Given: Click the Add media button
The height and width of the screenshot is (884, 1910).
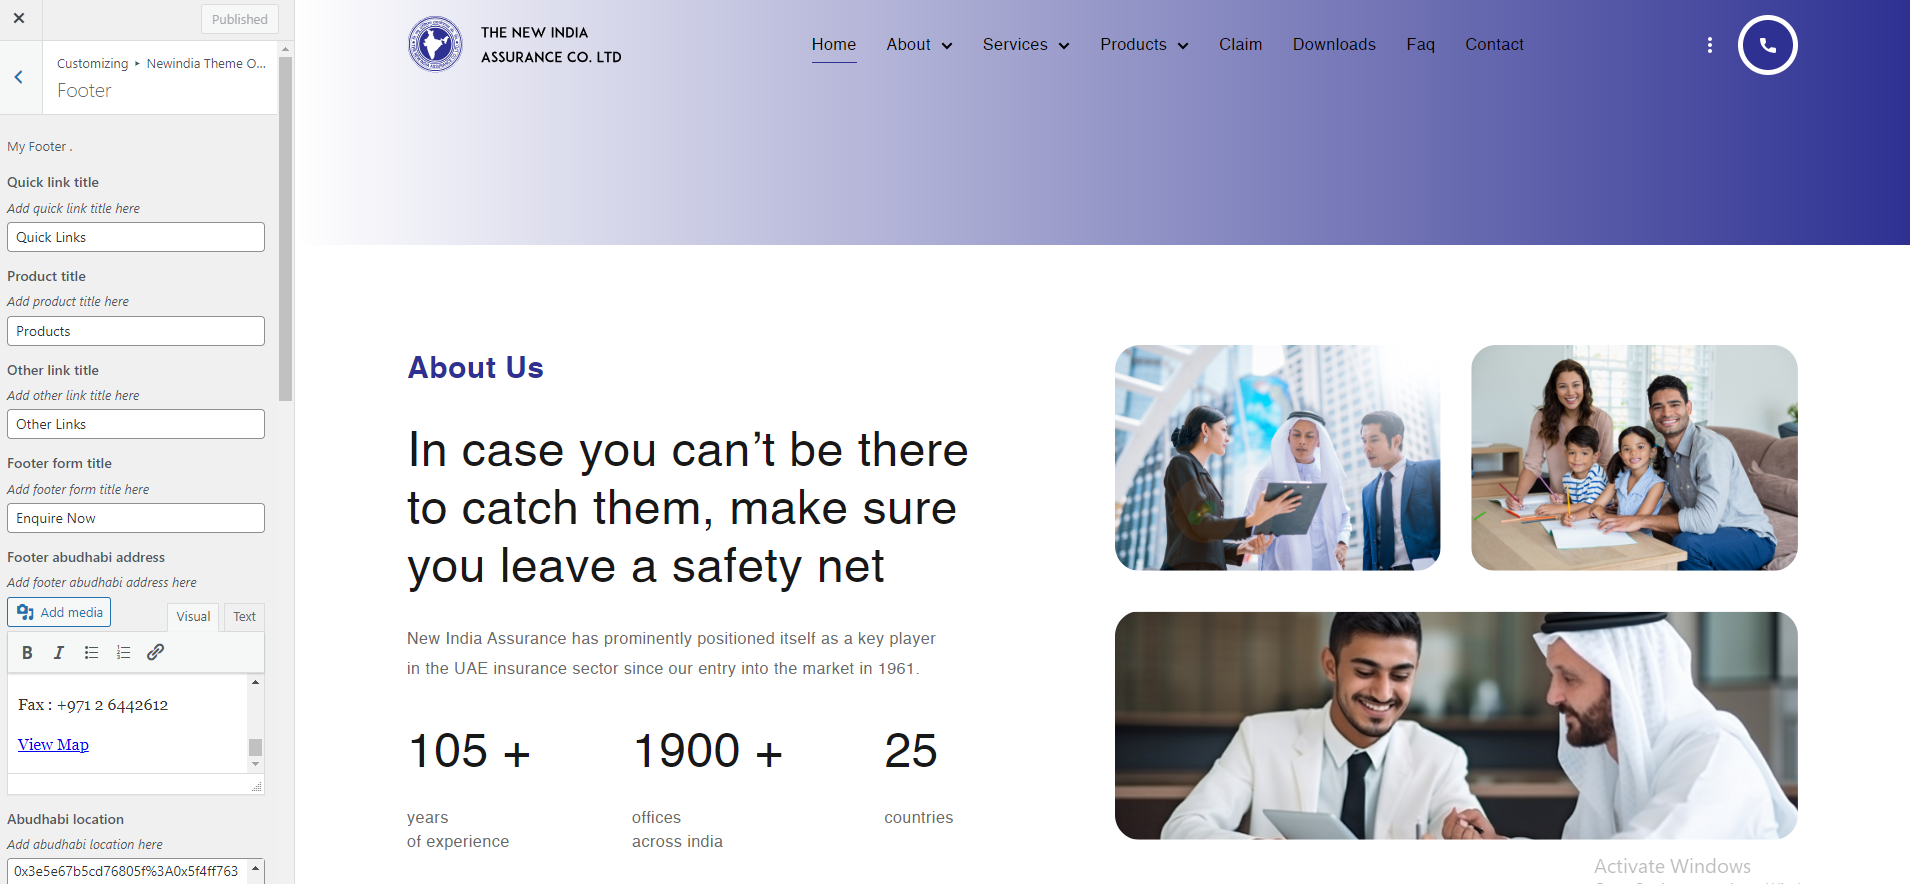Looking at the screenshot, I should pyautogui.click(x=59, y=612).
